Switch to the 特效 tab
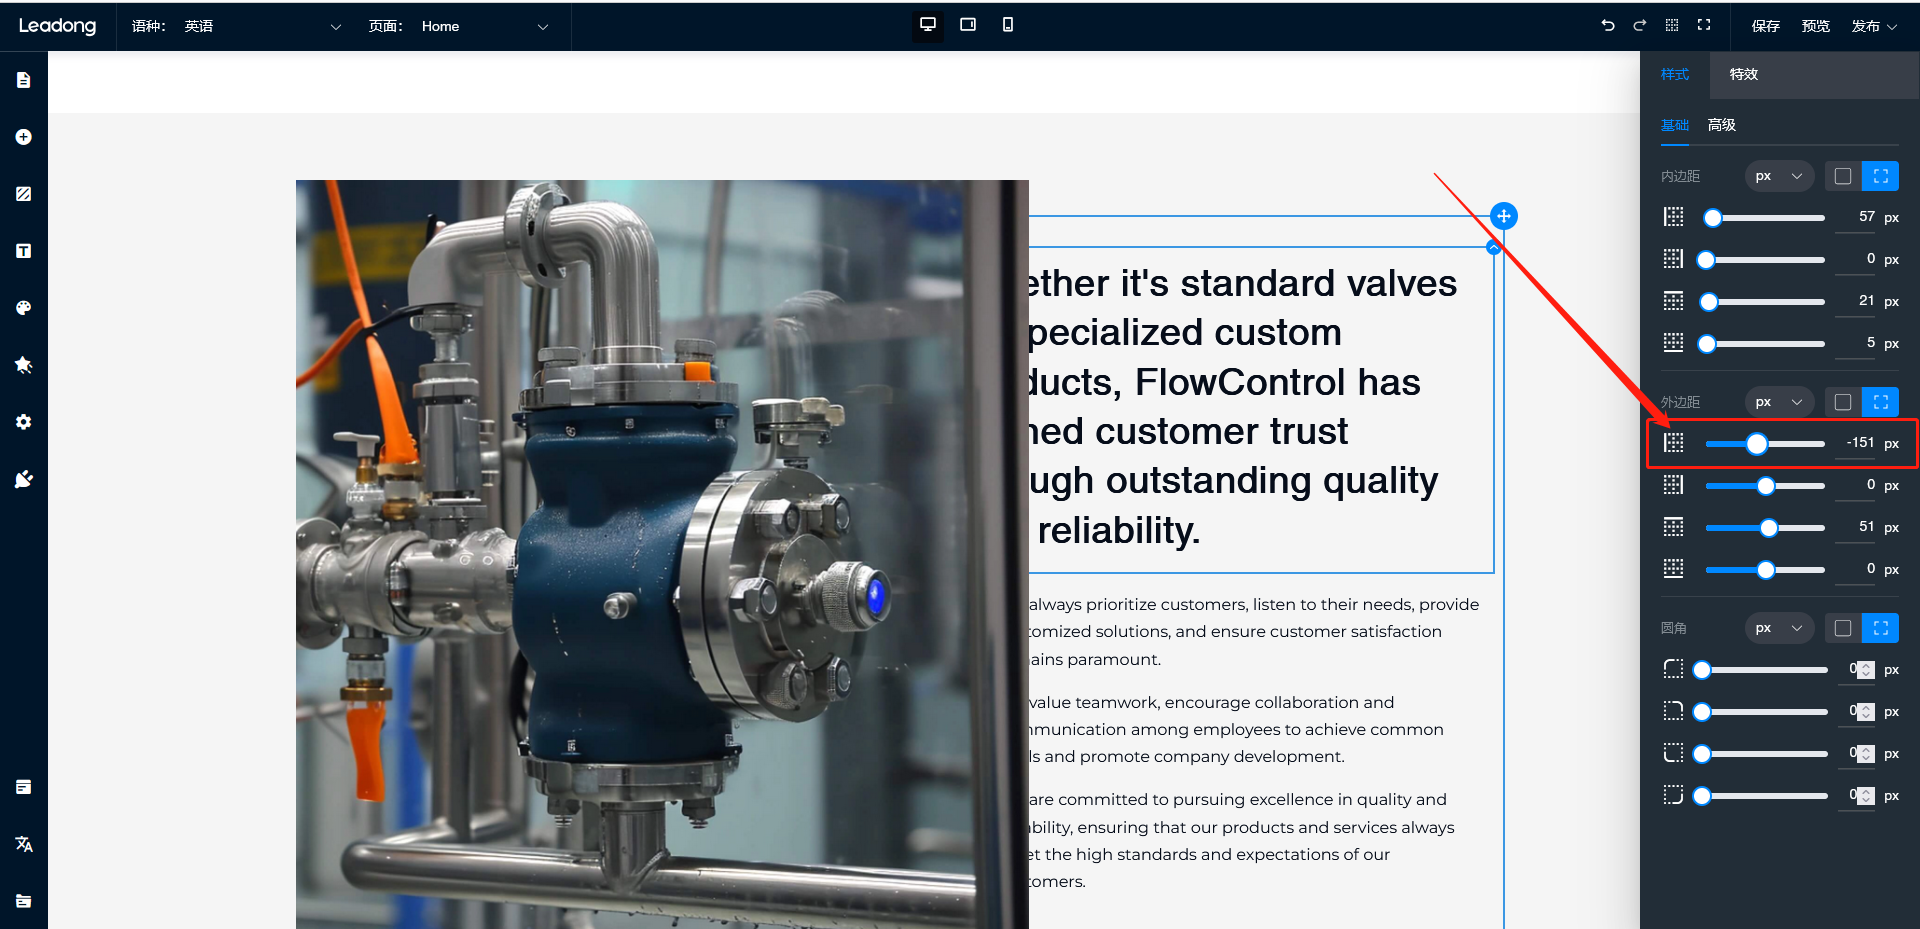The width and height of the screenshot is (1920, 929). 1743,74
